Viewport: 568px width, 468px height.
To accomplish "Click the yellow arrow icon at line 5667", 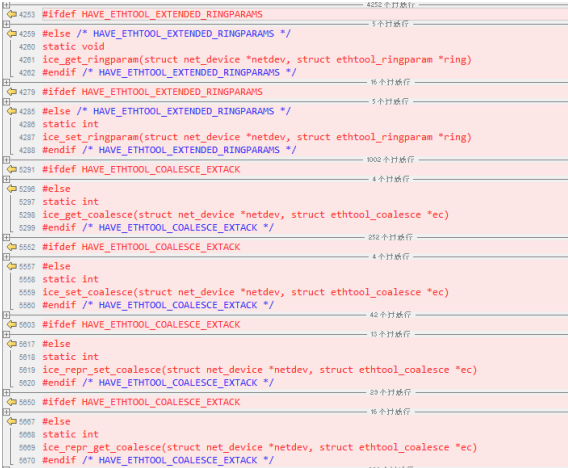I will point(12,421).
